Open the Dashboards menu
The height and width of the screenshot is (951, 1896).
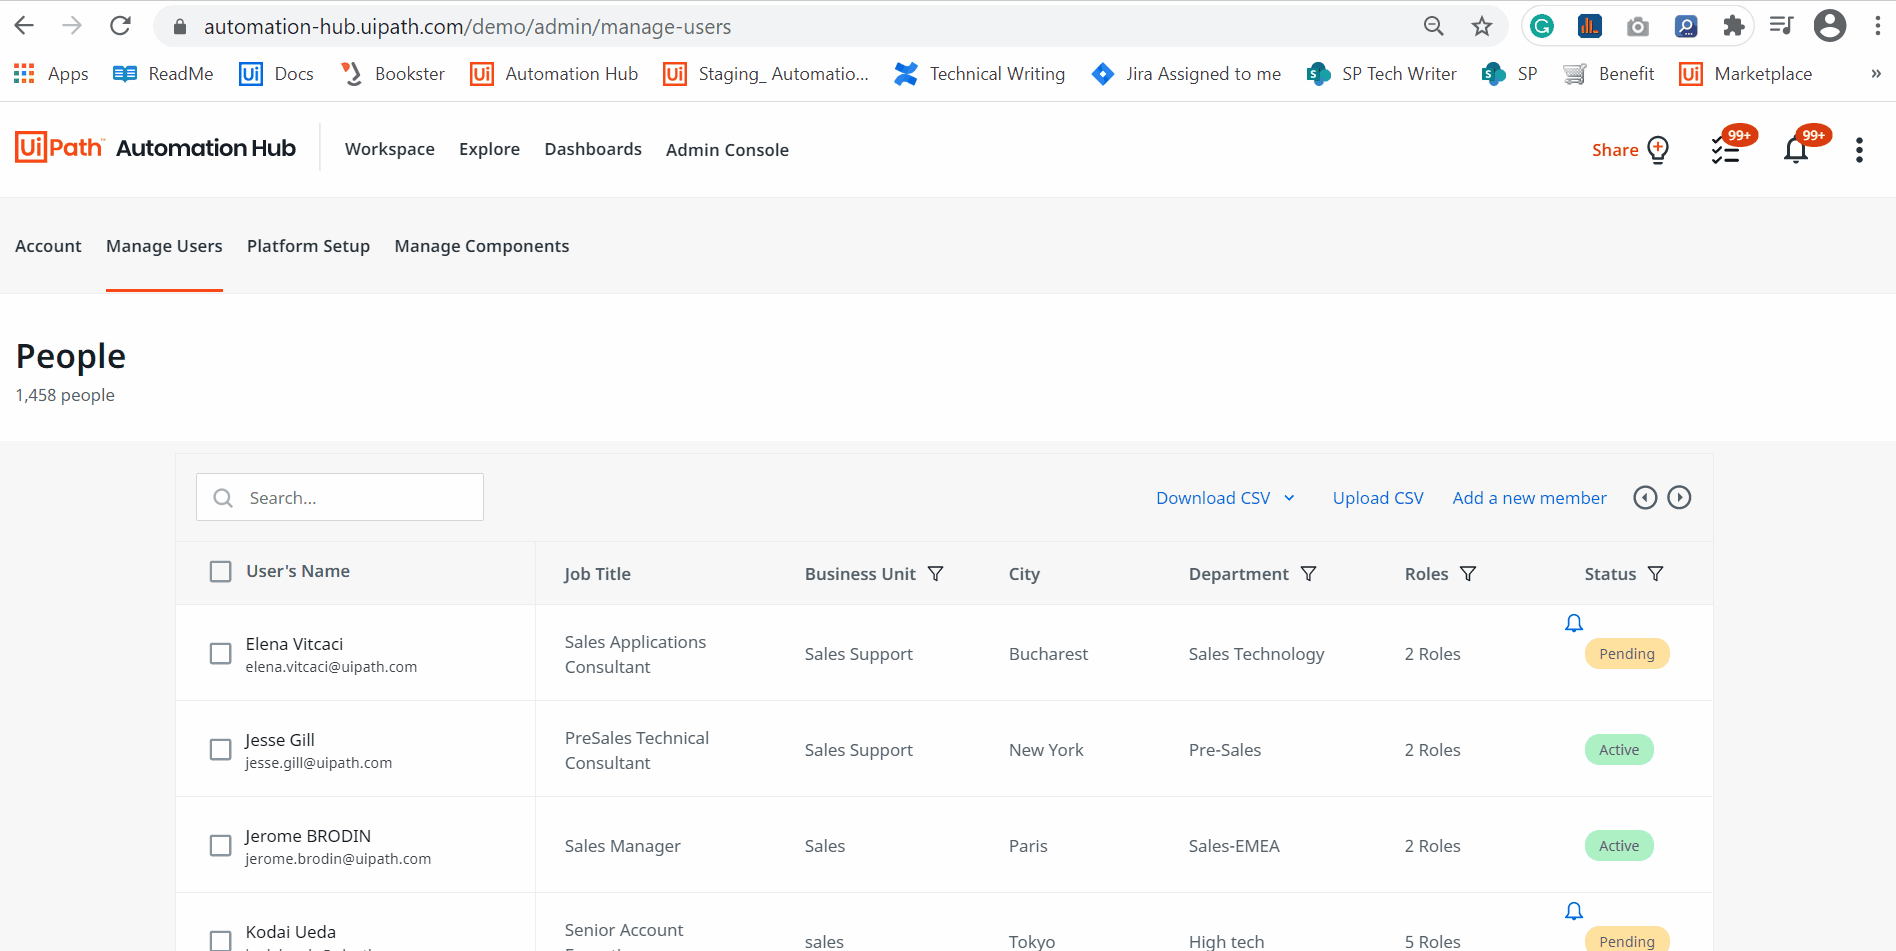593,149
